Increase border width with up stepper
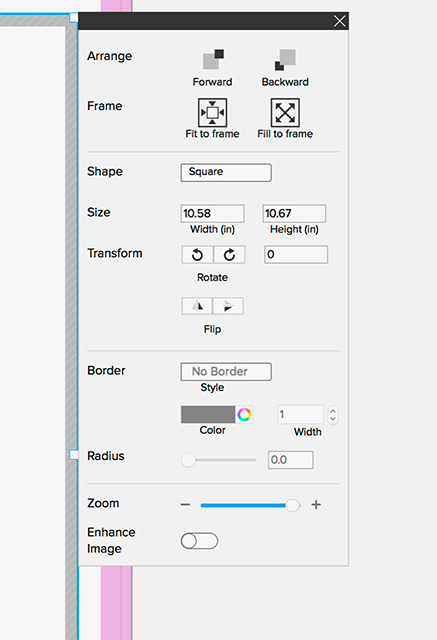The image size is (437, 640). 333,411
